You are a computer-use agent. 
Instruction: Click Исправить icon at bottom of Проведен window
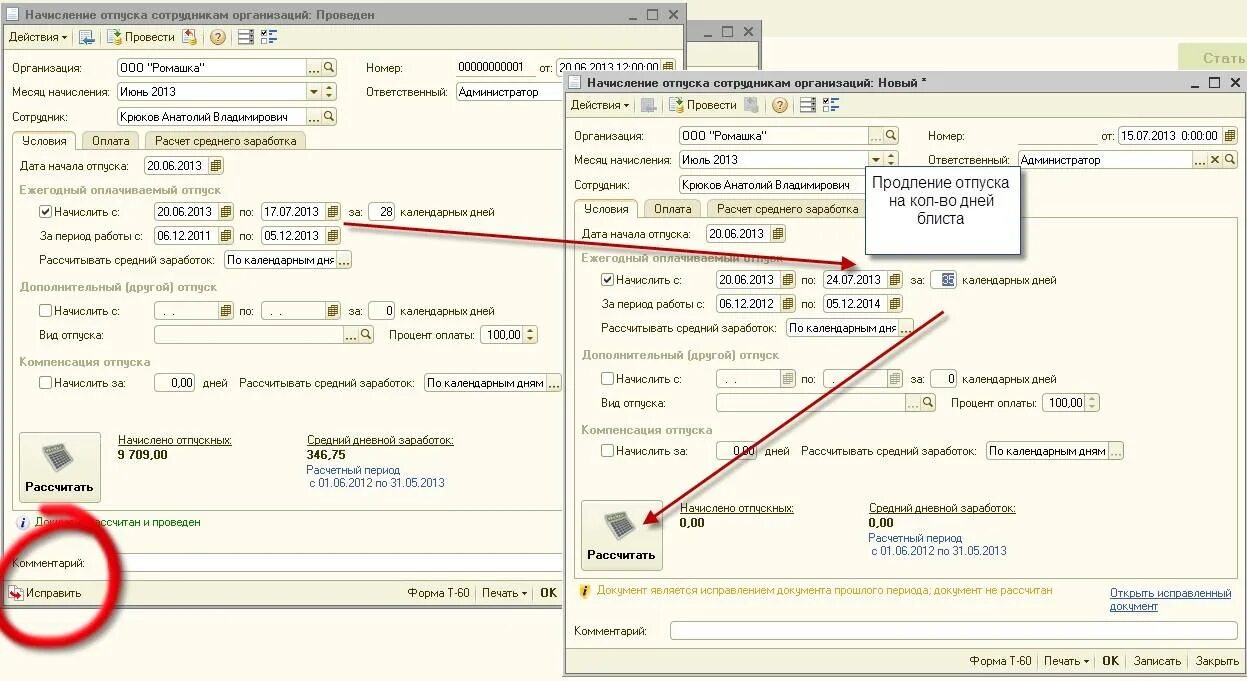[x=15, y=593]
